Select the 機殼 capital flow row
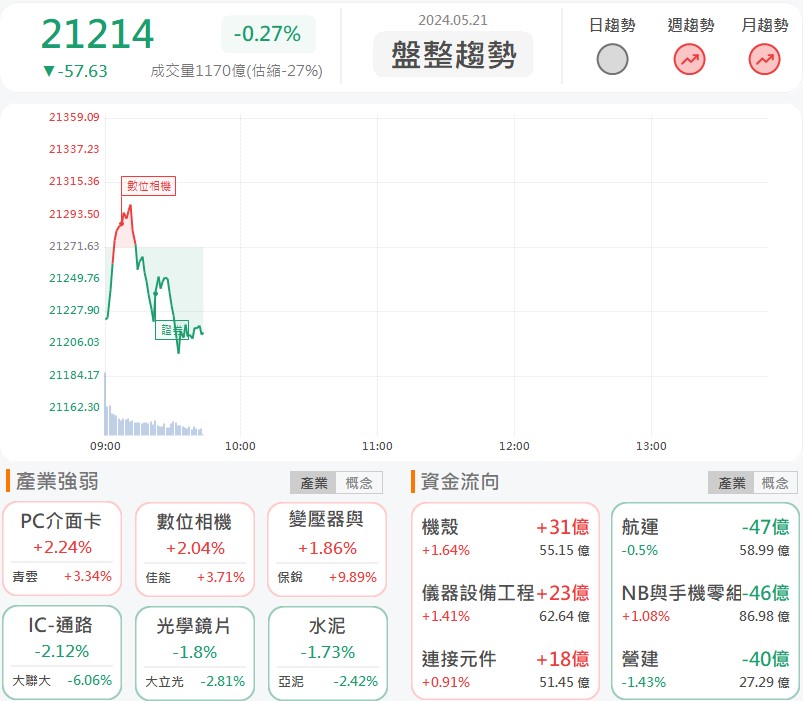Viewport: 803px width, 701px height. click(505, 537)
